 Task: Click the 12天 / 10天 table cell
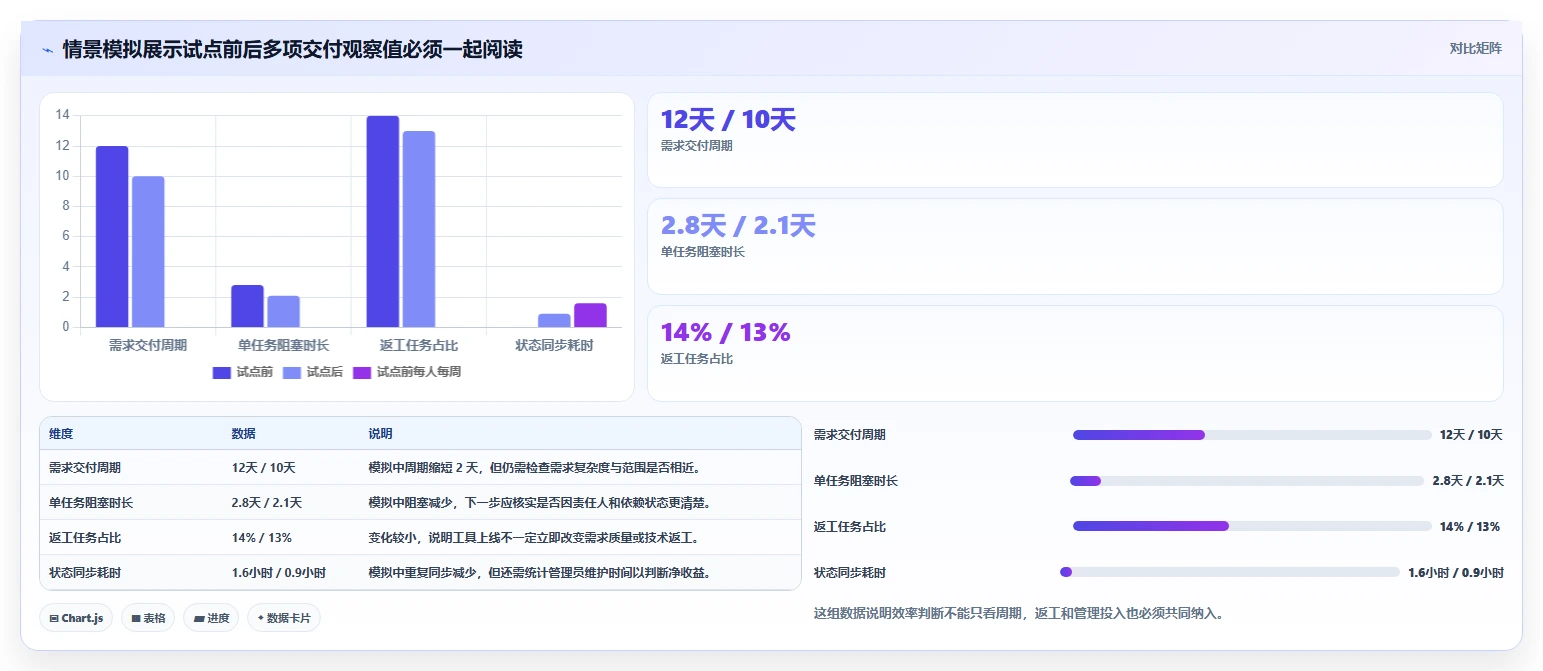pos(264,468)
